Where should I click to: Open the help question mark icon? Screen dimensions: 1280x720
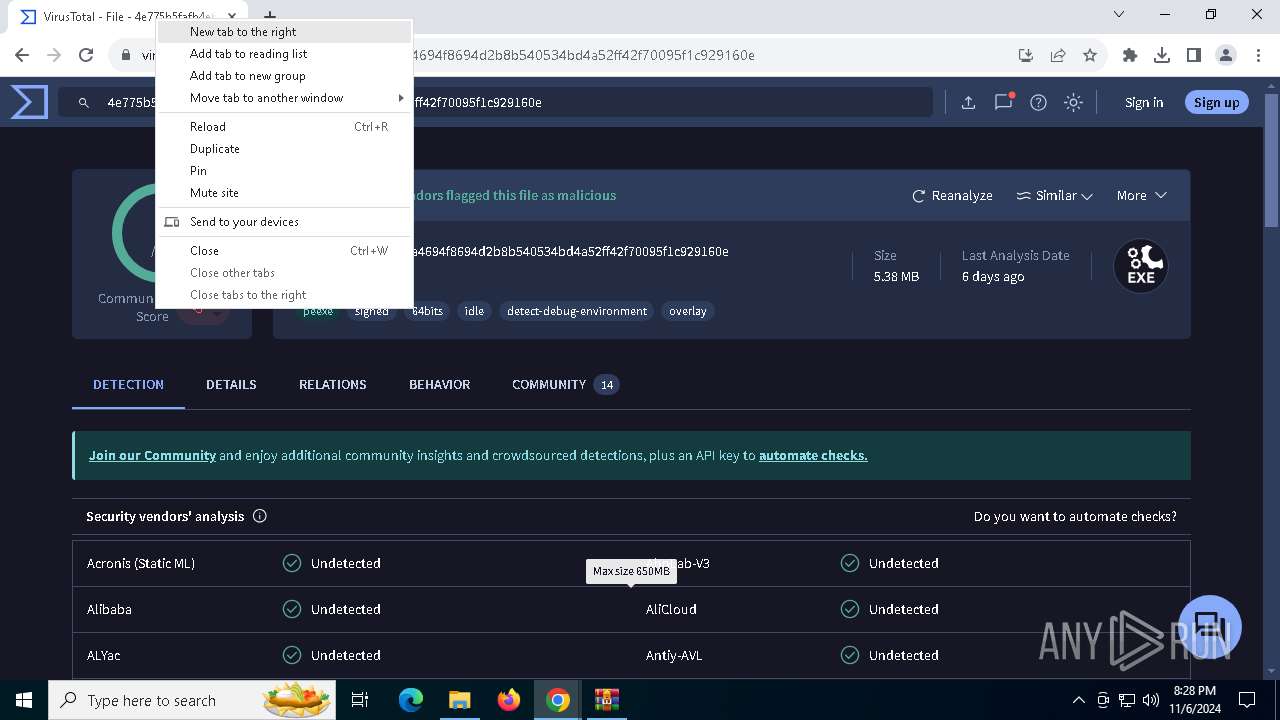coord(1038,102)
